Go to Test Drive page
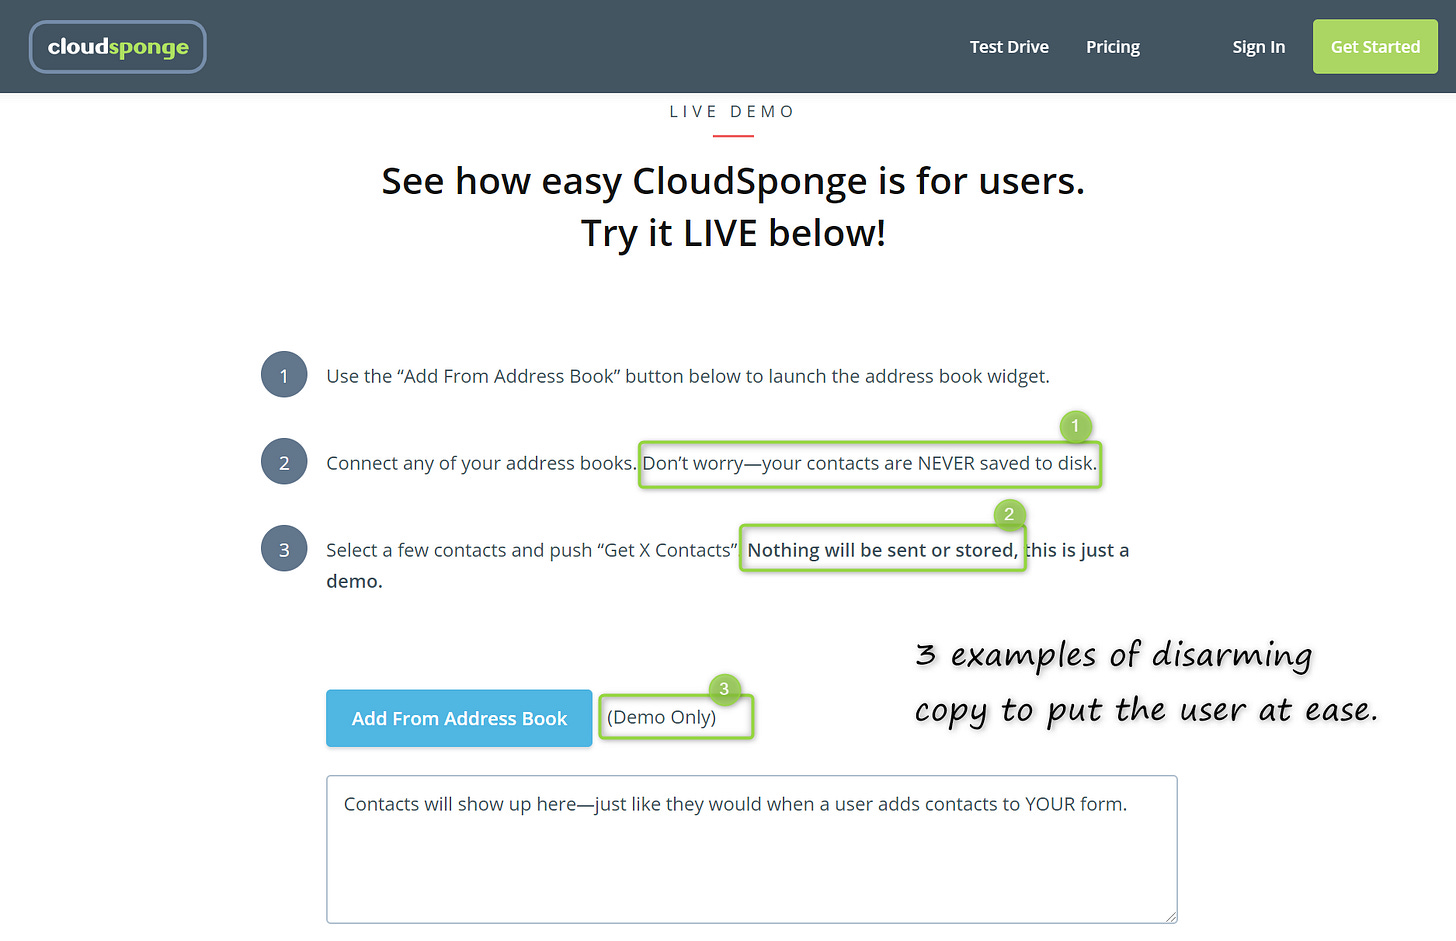This screenshot has width=1456, height=941. pyautogui.click(x=1009, y=47)
